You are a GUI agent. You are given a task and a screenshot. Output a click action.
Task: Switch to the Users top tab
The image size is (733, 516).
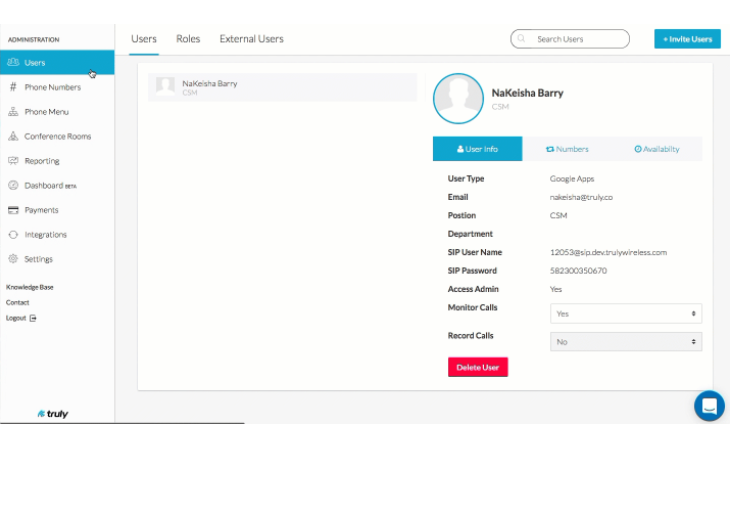tap(144, 39)
